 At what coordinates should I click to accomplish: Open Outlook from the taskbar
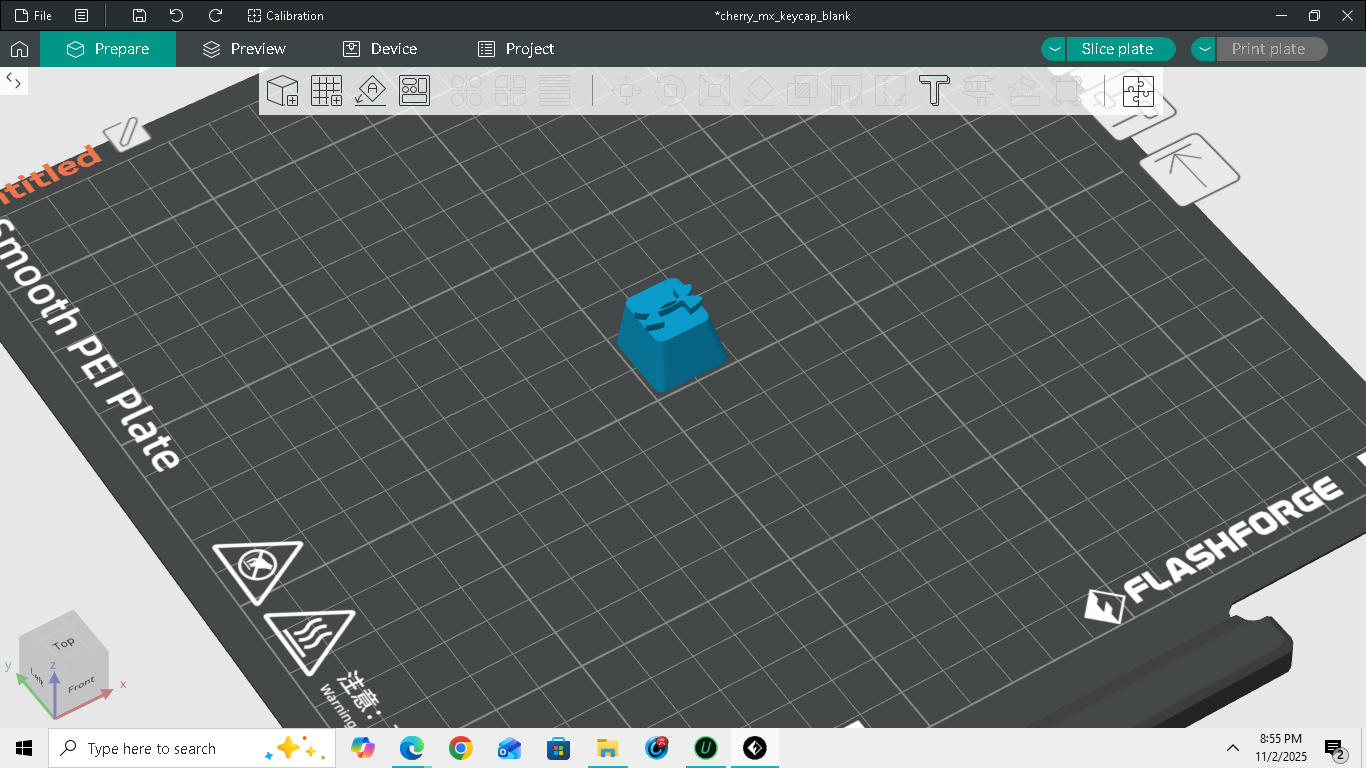coord(510,748)
